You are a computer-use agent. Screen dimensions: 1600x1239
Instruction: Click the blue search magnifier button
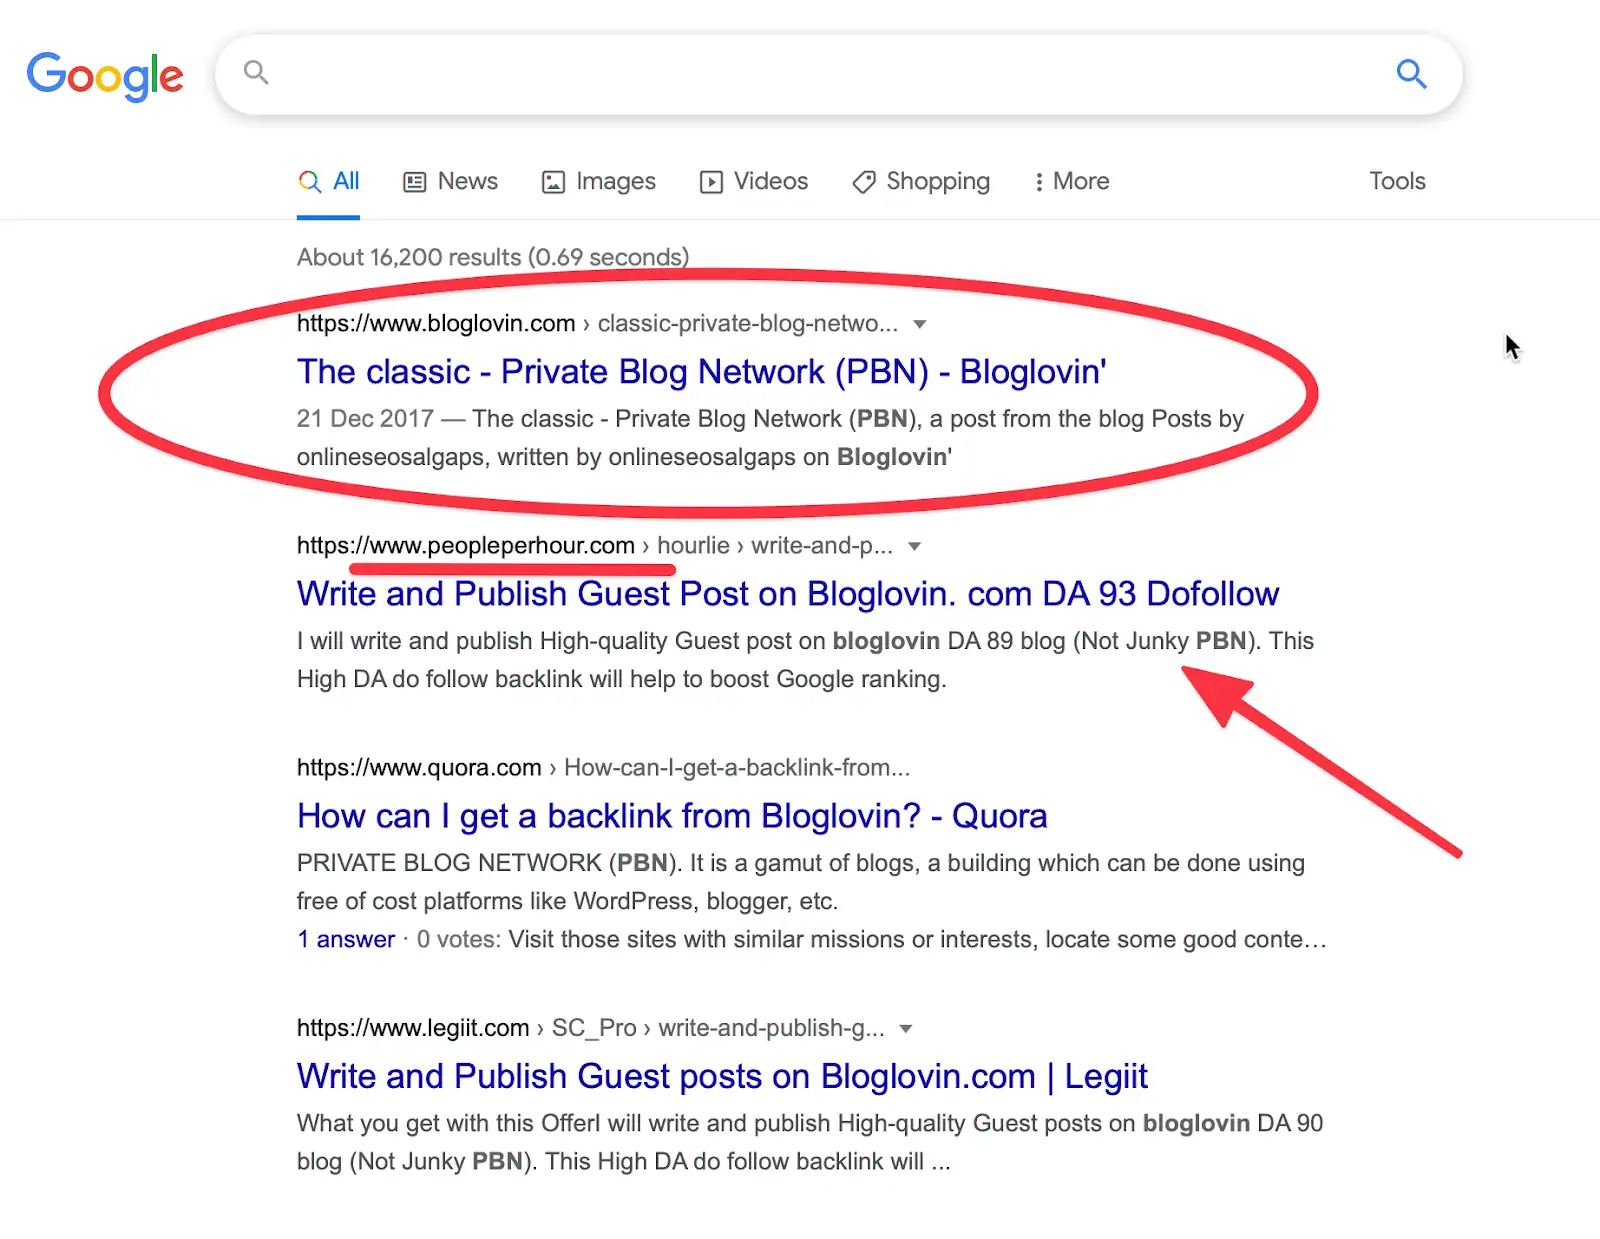[x=1411, y=73]
